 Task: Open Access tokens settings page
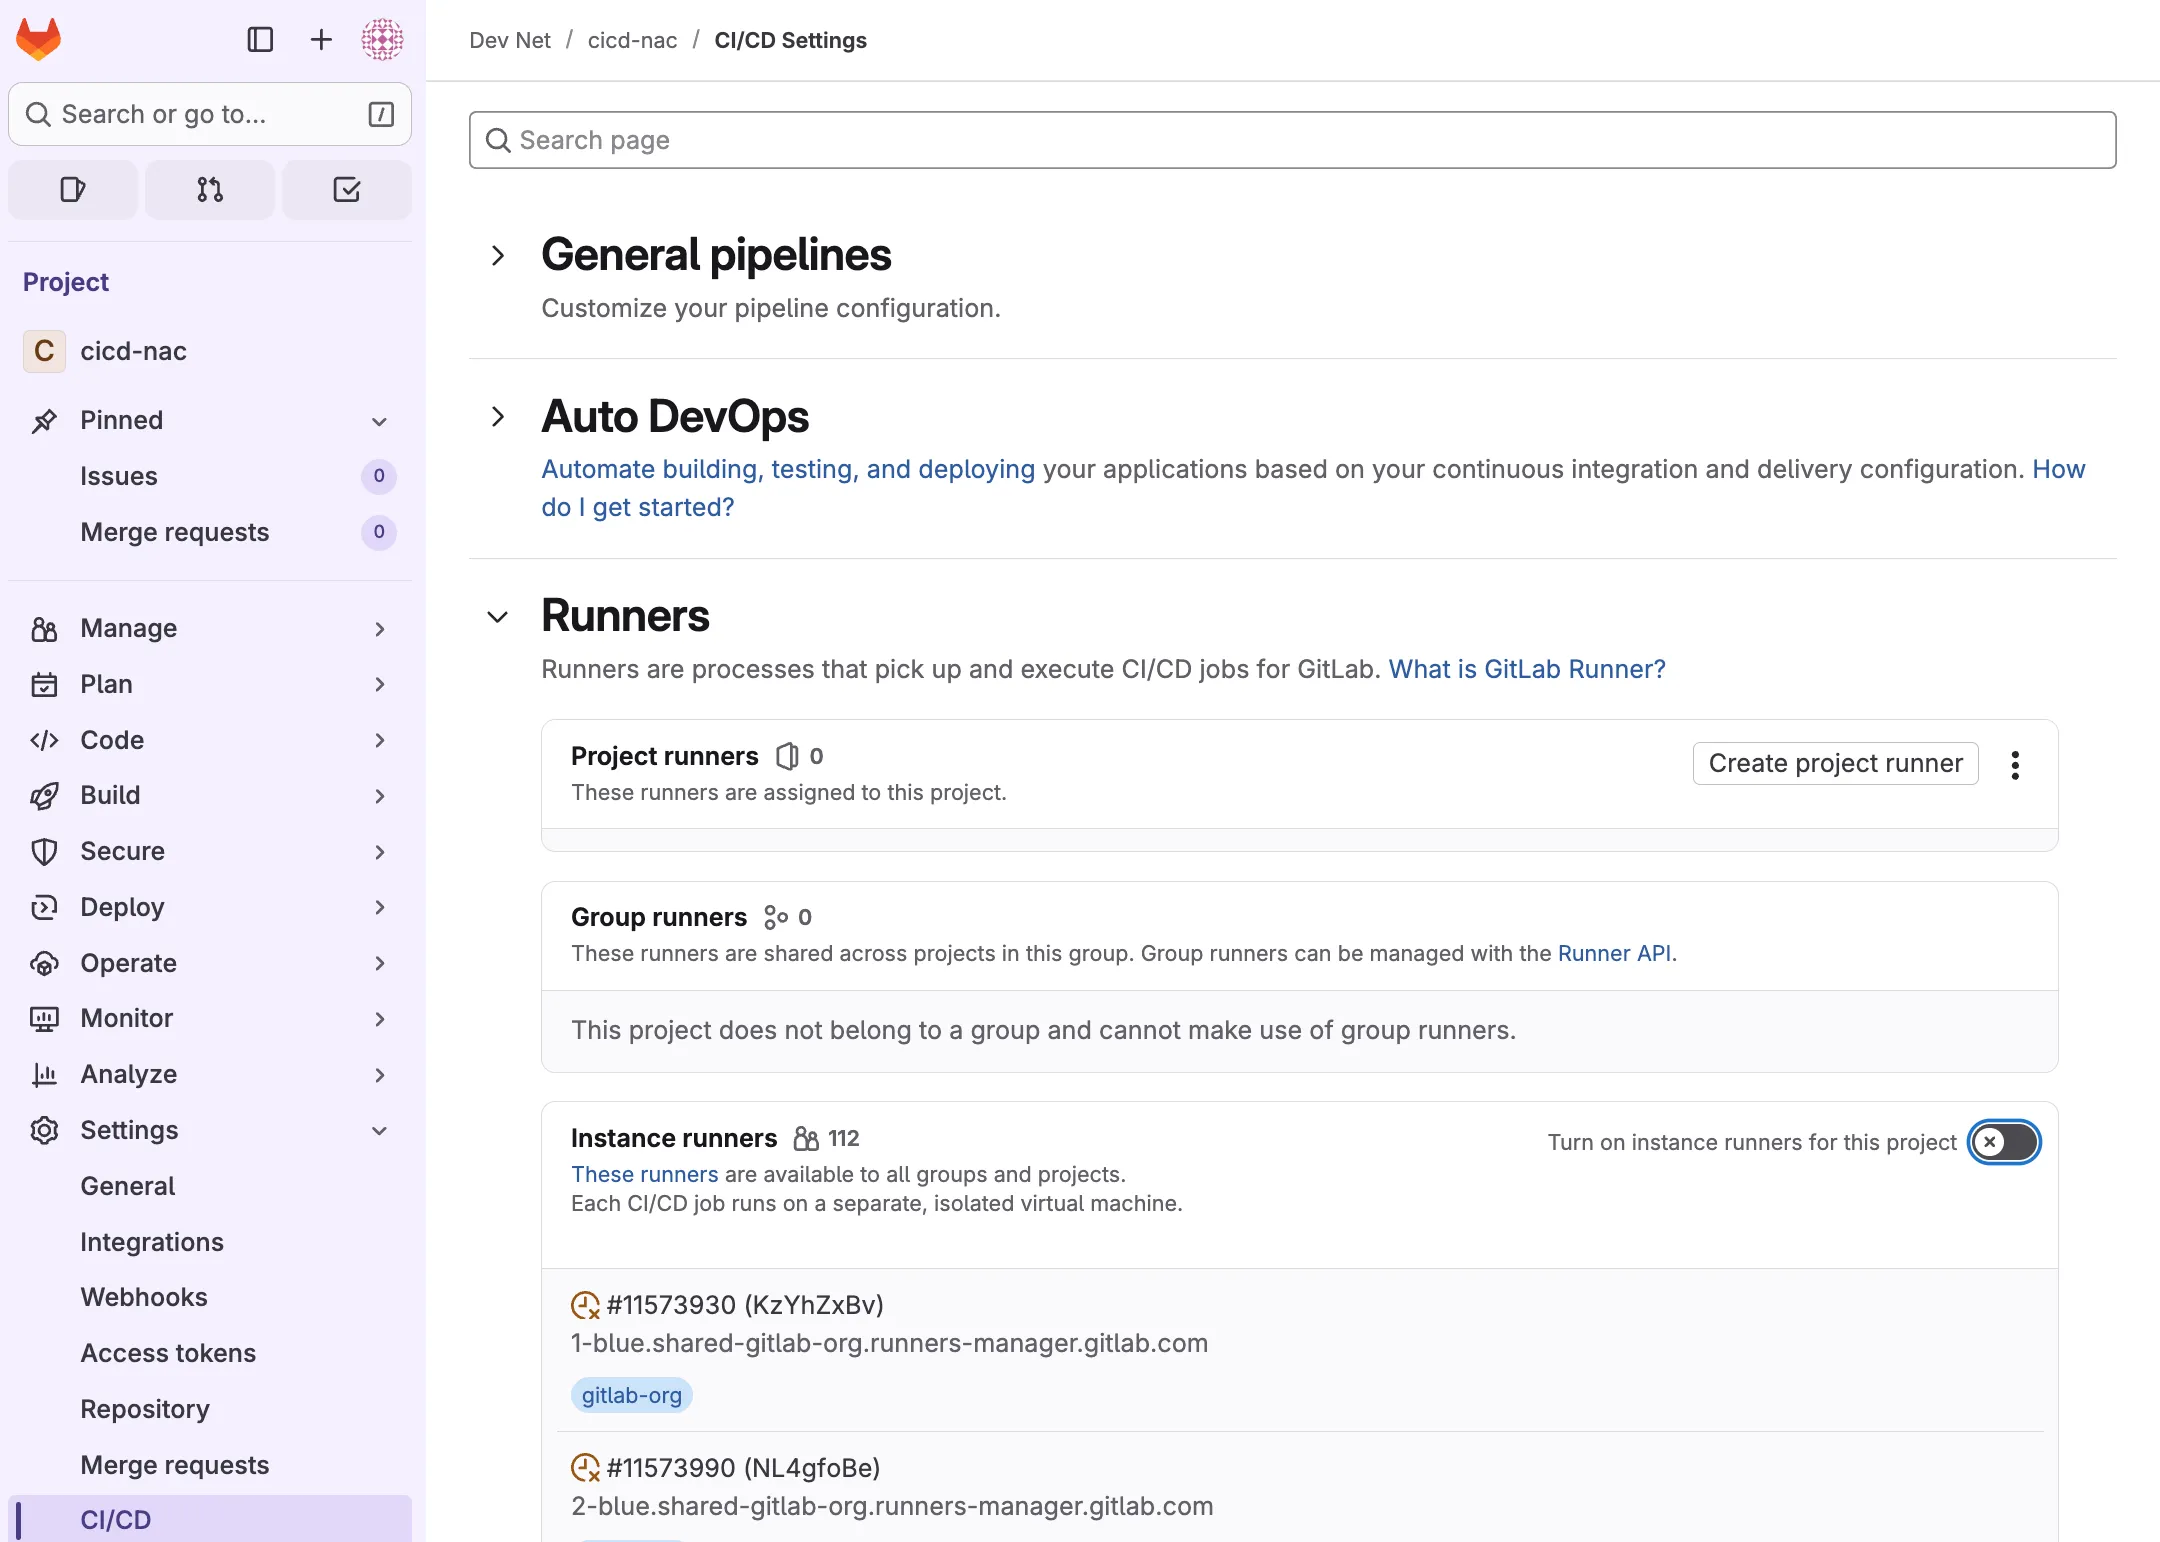(x=168, y=1353)
